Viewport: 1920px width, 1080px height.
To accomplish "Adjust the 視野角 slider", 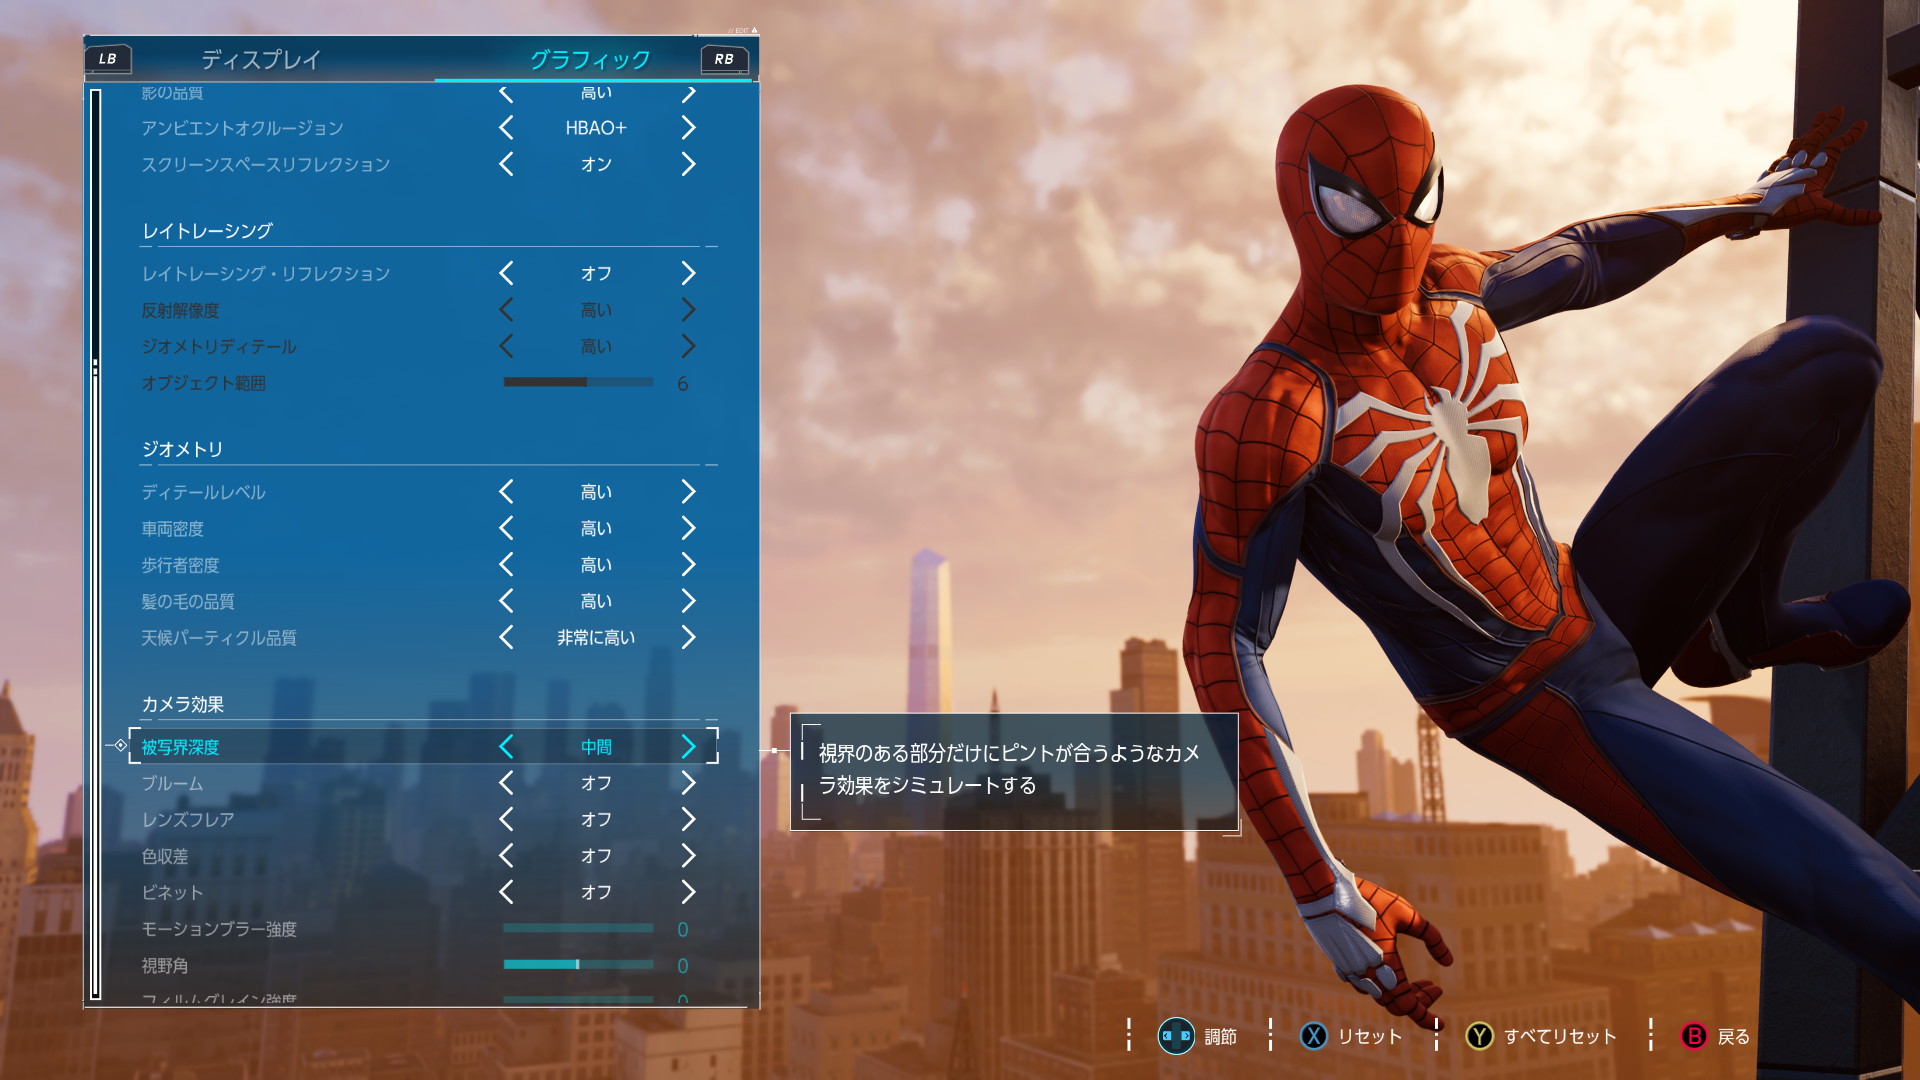I will (x=578, y=965).
